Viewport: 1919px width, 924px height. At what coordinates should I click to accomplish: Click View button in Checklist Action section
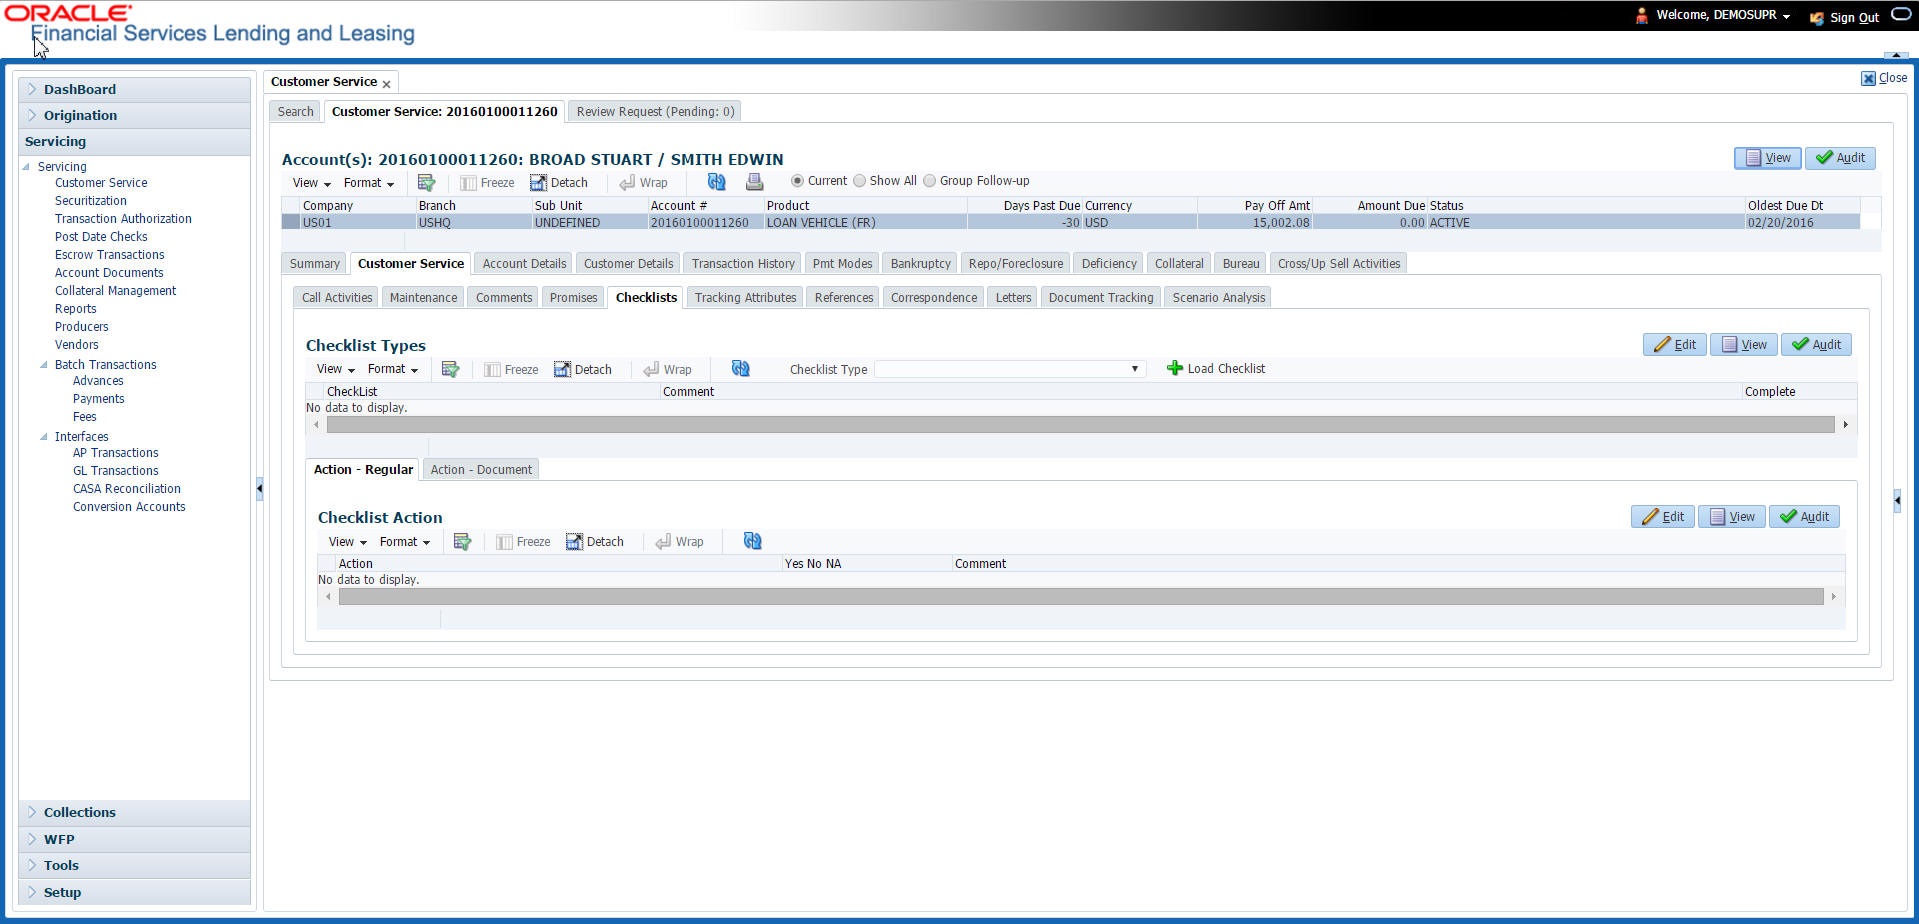(x=1732, y=516)
